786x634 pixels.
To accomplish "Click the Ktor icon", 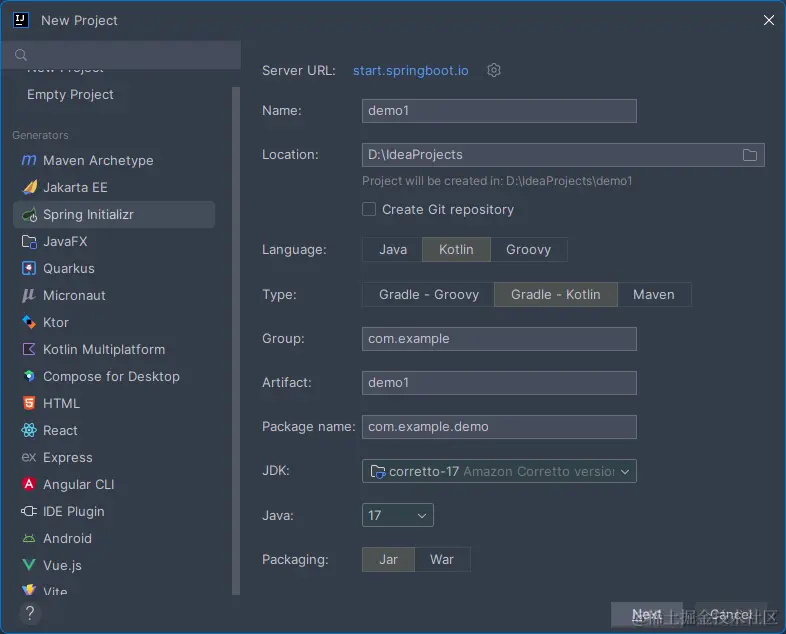I will coord(29,322).
